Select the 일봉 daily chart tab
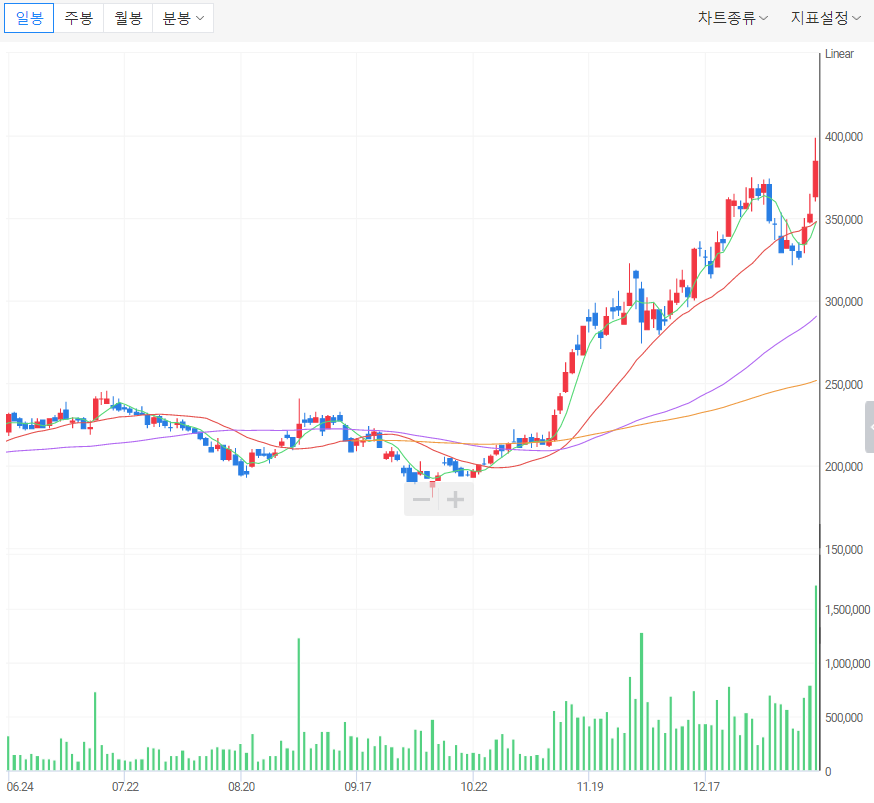The width and height of the screenshot is (874, 803). click(x=29, y=18)
